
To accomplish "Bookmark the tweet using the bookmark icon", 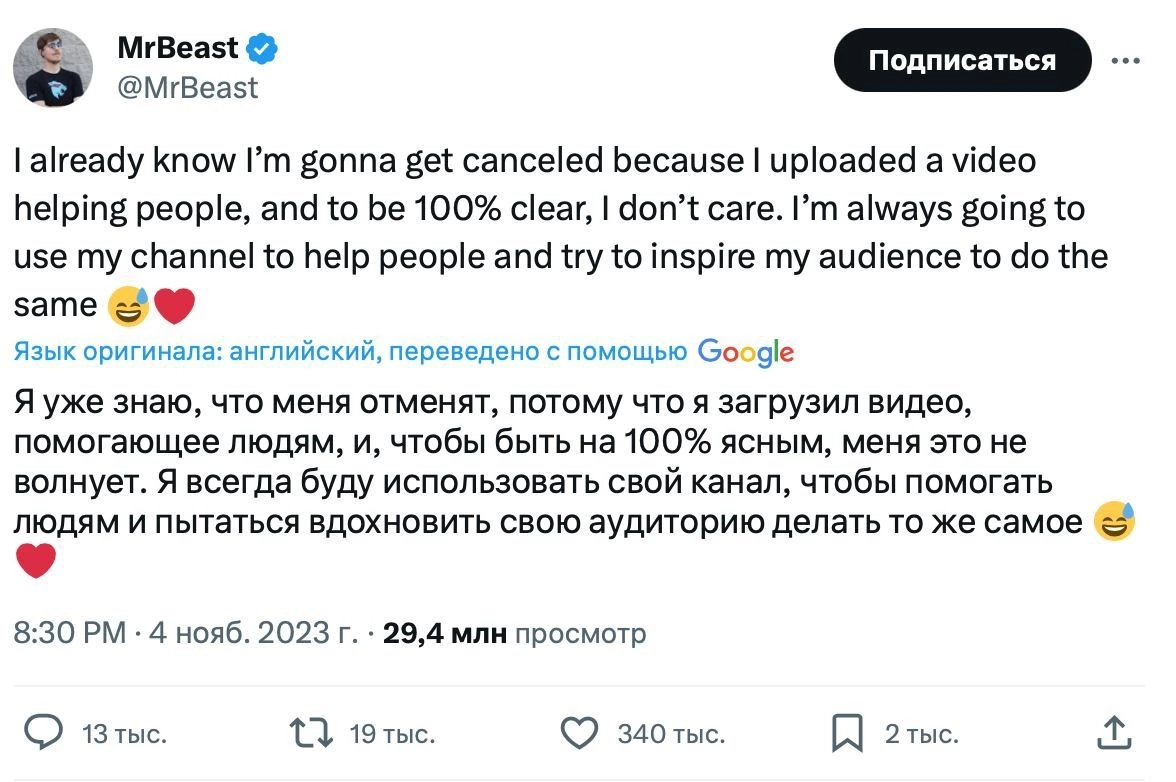I will pos(848,733).
